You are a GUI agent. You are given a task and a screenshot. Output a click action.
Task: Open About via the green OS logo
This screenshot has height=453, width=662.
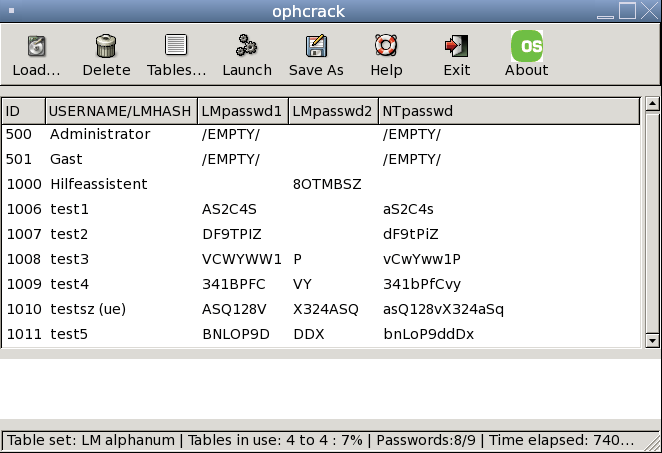(526, 46)
